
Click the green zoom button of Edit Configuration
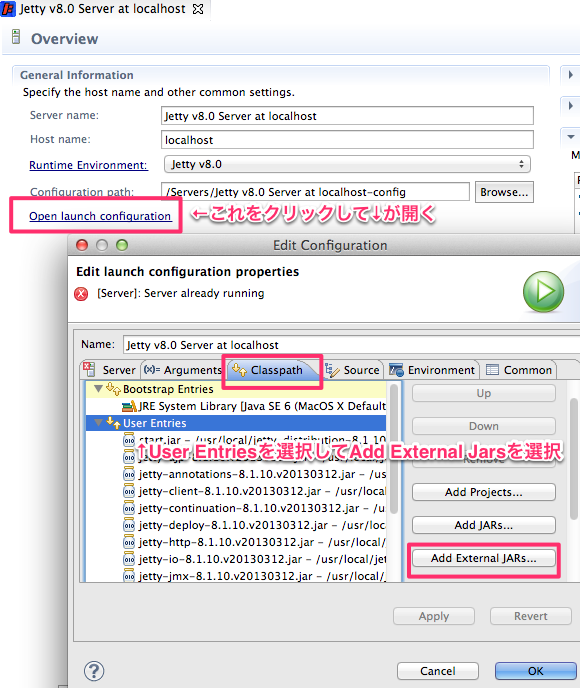tap(122, 245)
